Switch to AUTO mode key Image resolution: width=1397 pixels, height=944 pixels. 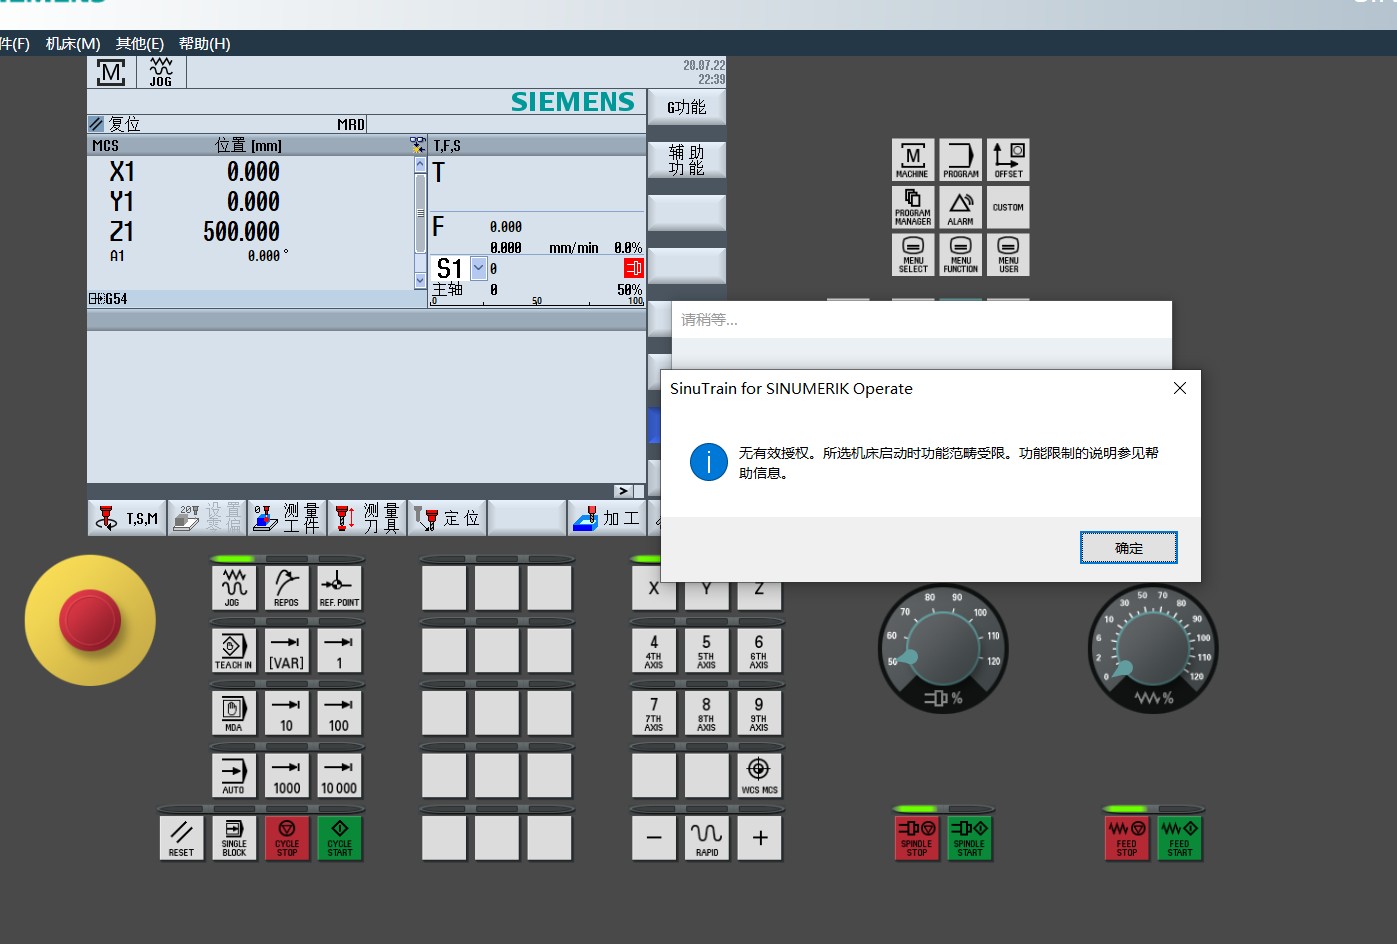(x=233, y=775)
